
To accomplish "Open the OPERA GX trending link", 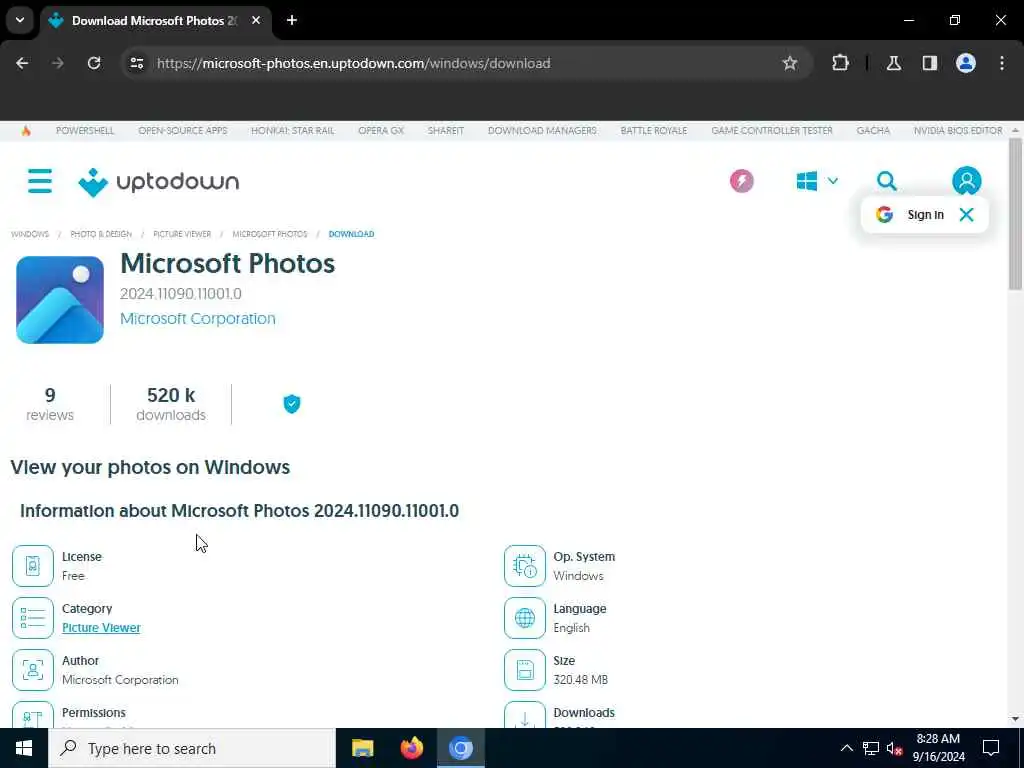I will coord(381,131).
